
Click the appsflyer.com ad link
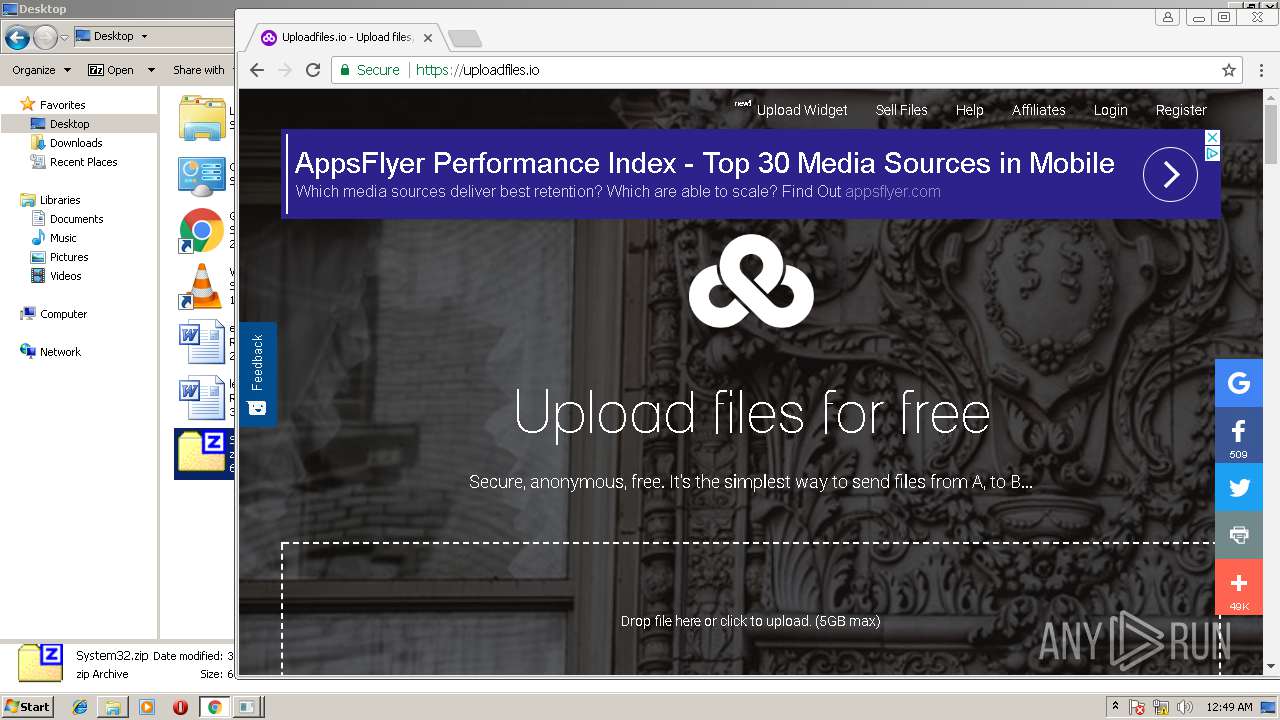click(x=893, y=192)
